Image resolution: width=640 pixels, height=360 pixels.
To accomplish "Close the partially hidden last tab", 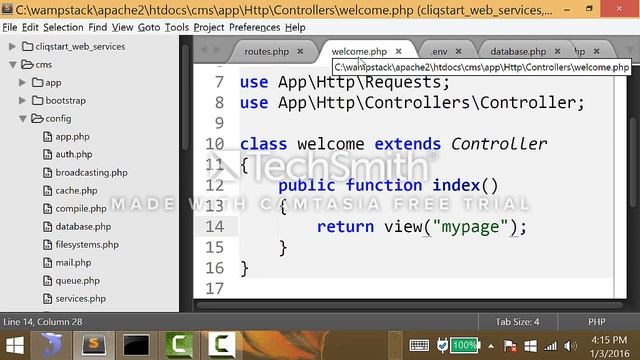I will click(597, 51).
